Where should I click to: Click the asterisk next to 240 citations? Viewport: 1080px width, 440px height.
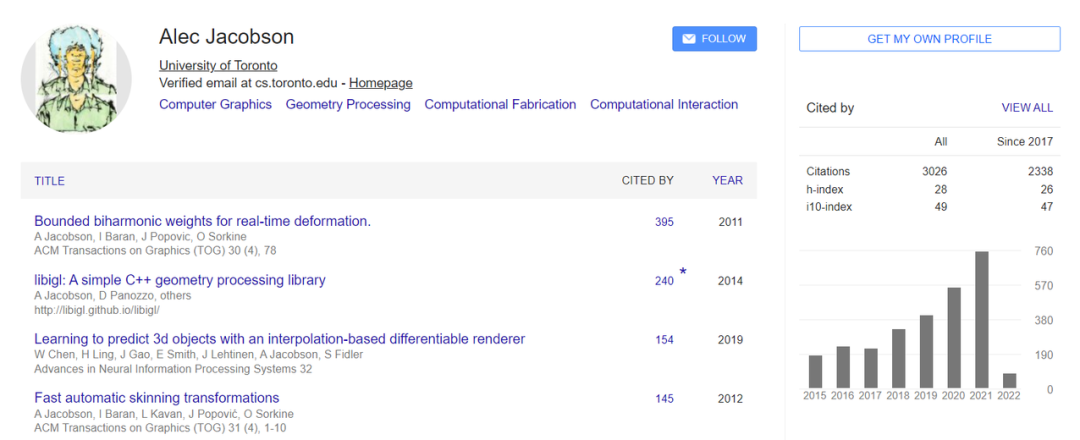pyautogui.click(x=683, y=272)
